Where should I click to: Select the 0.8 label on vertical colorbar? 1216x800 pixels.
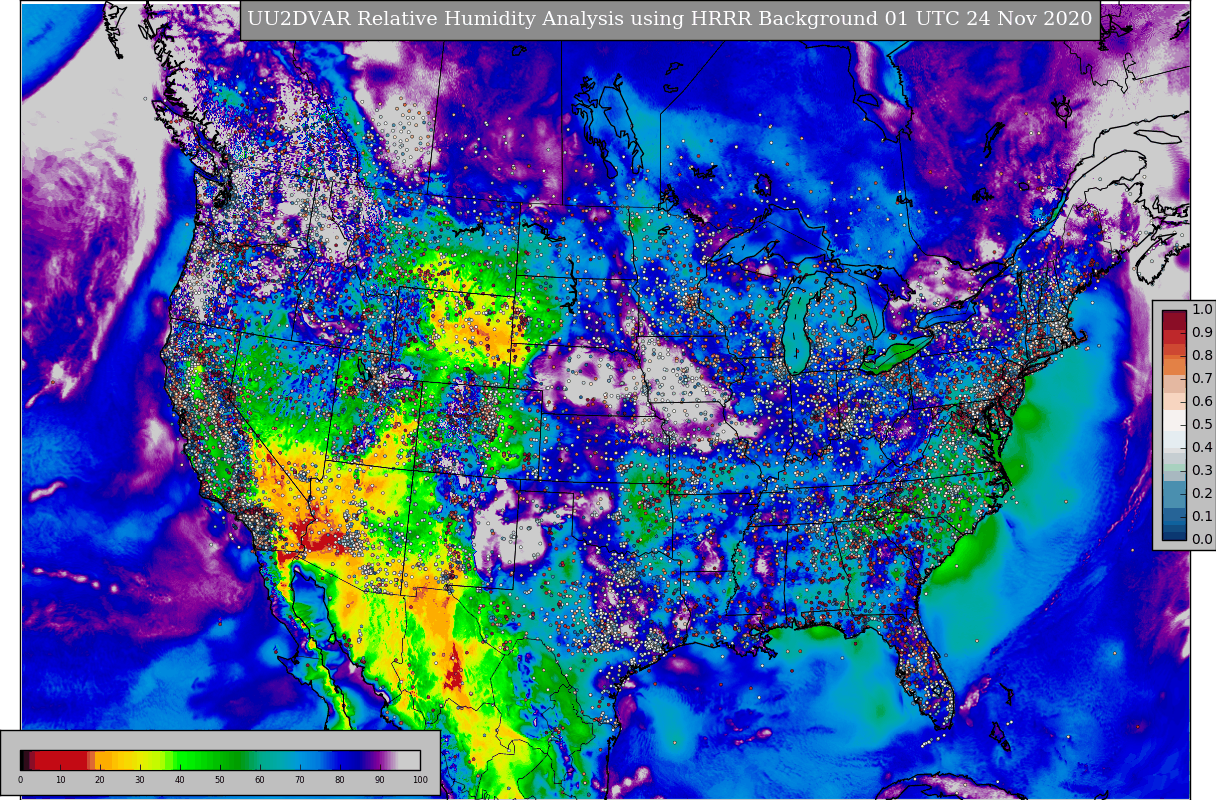click(1201, 356)
